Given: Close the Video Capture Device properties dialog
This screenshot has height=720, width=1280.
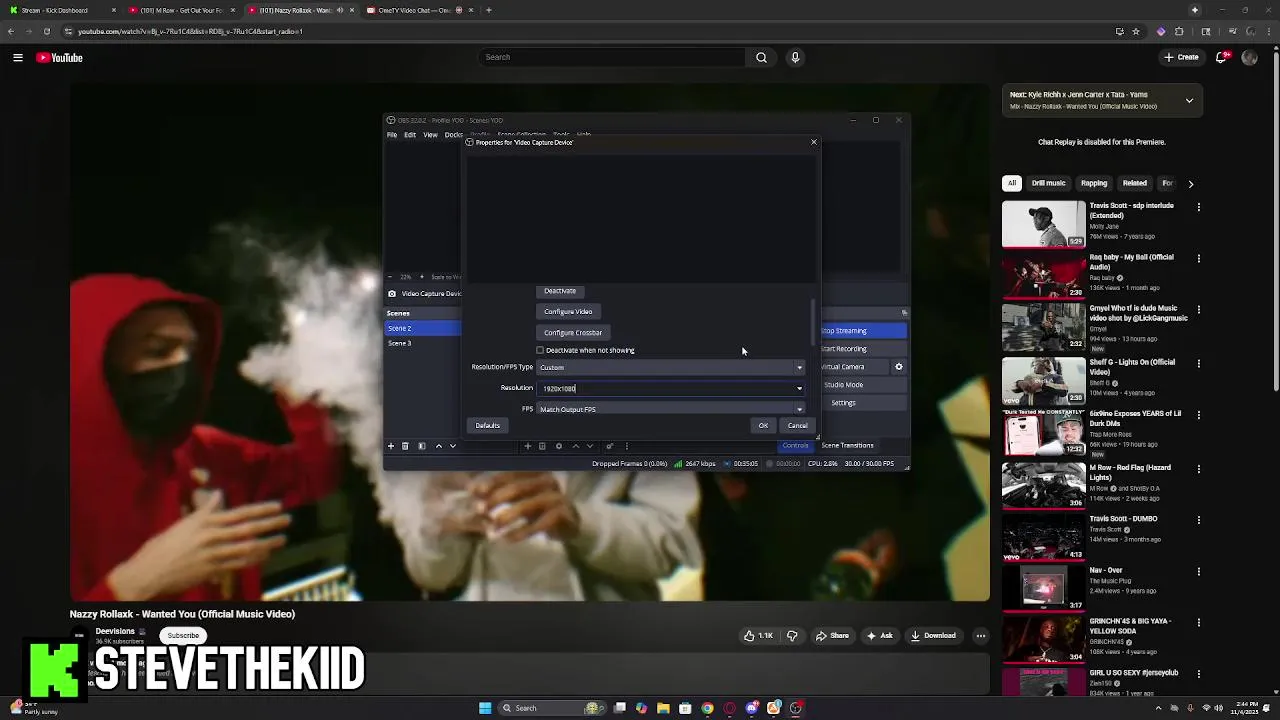Looking at the screenshot, I should [813, 142].
